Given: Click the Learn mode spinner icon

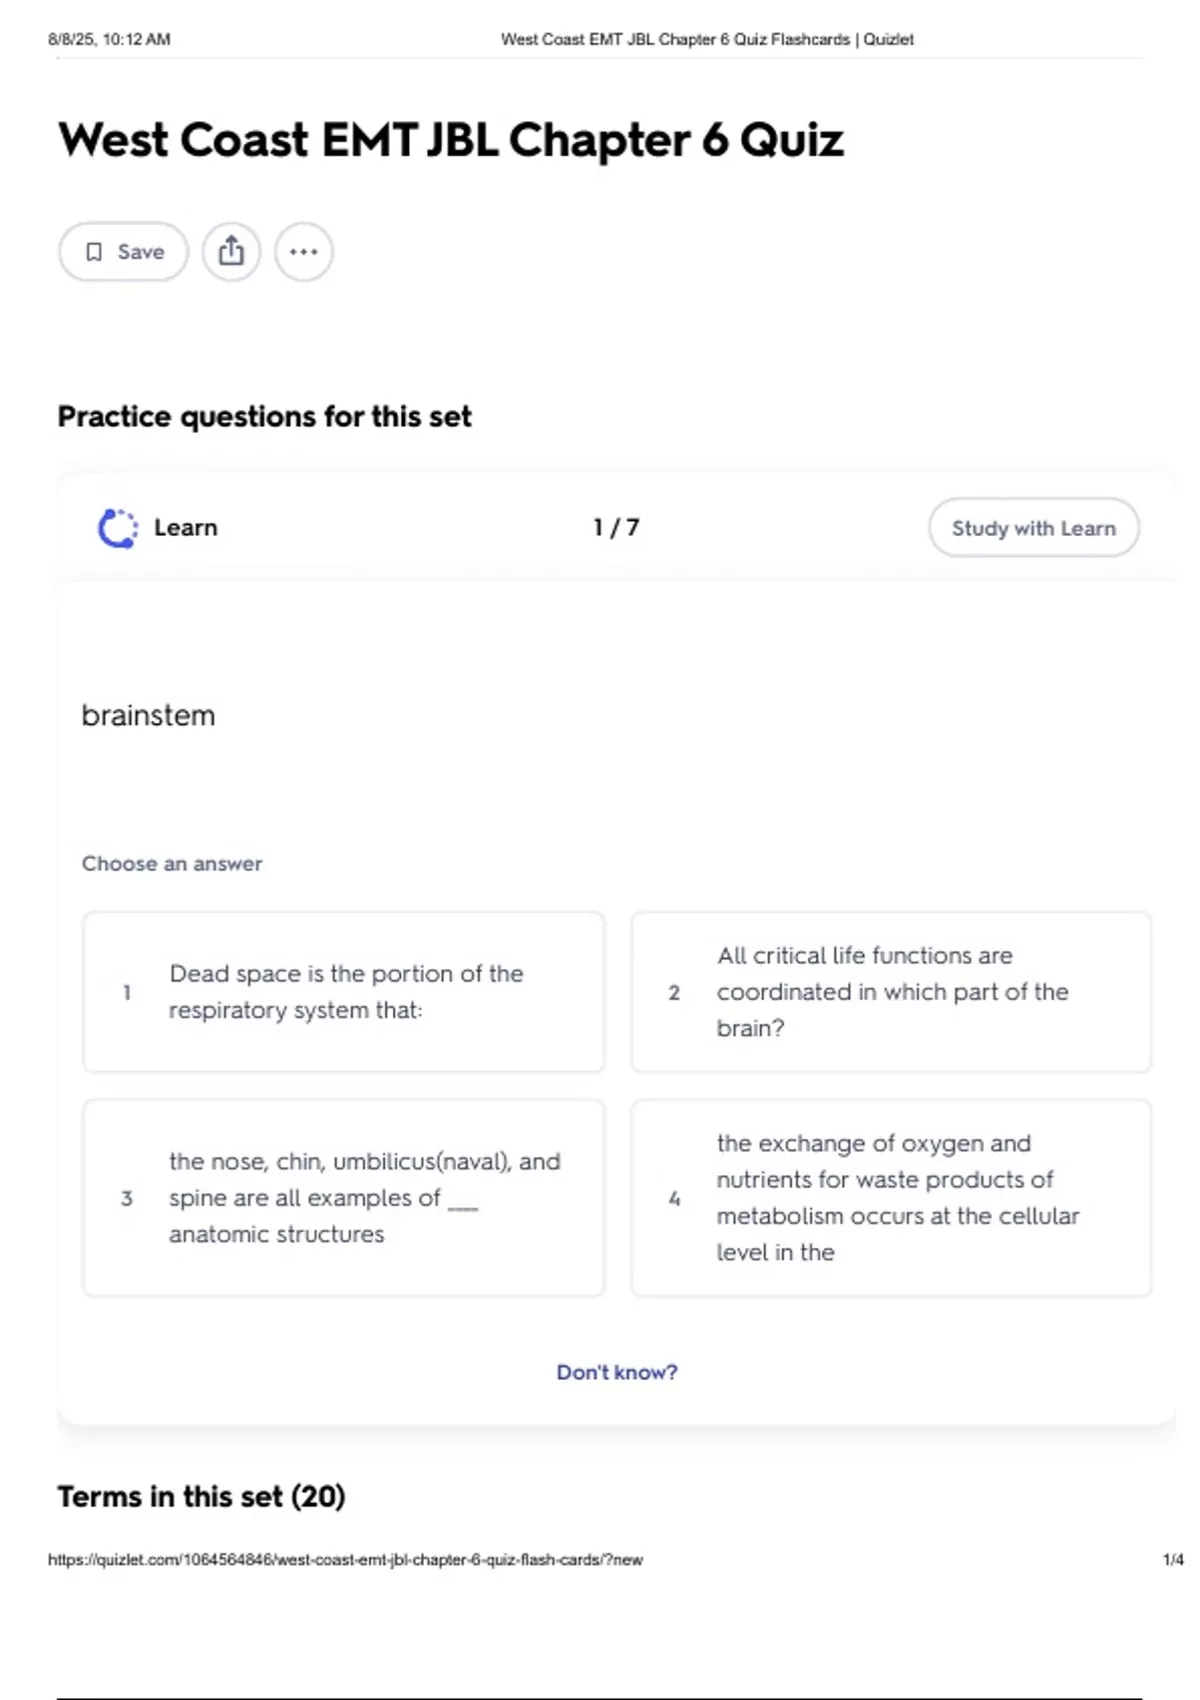Looking at the screenshot, I should 118,528.
